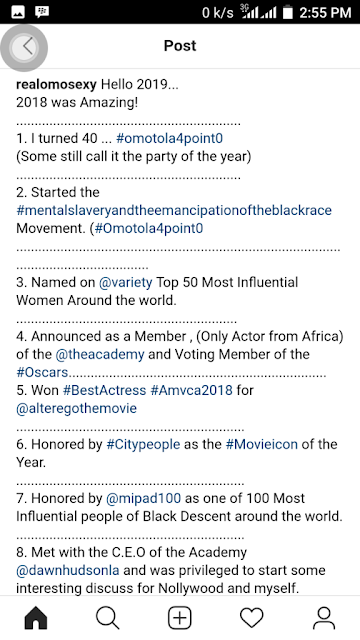Open the #Oscars hashtag

42,372
